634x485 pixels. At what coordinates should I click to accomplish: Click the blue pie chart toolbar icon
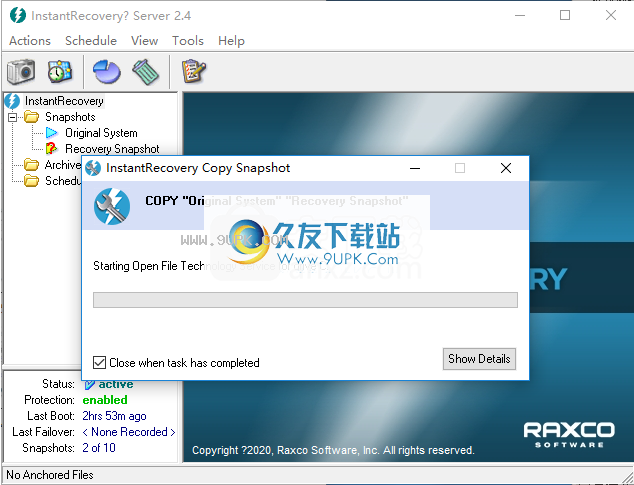pyautogui.click(x=107, y=72)
